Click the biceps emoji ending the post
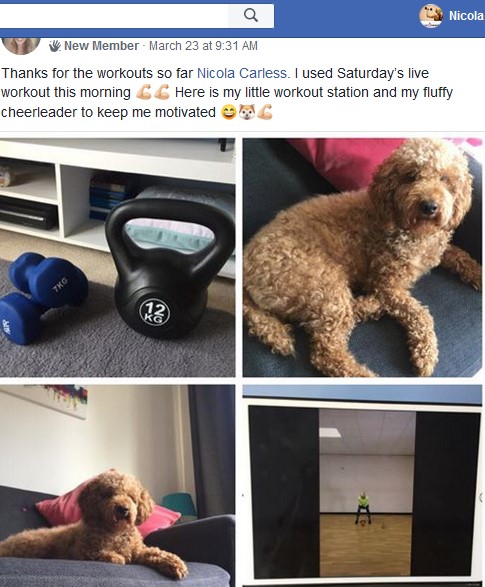 pyautogui.click(x=265, y=112)
